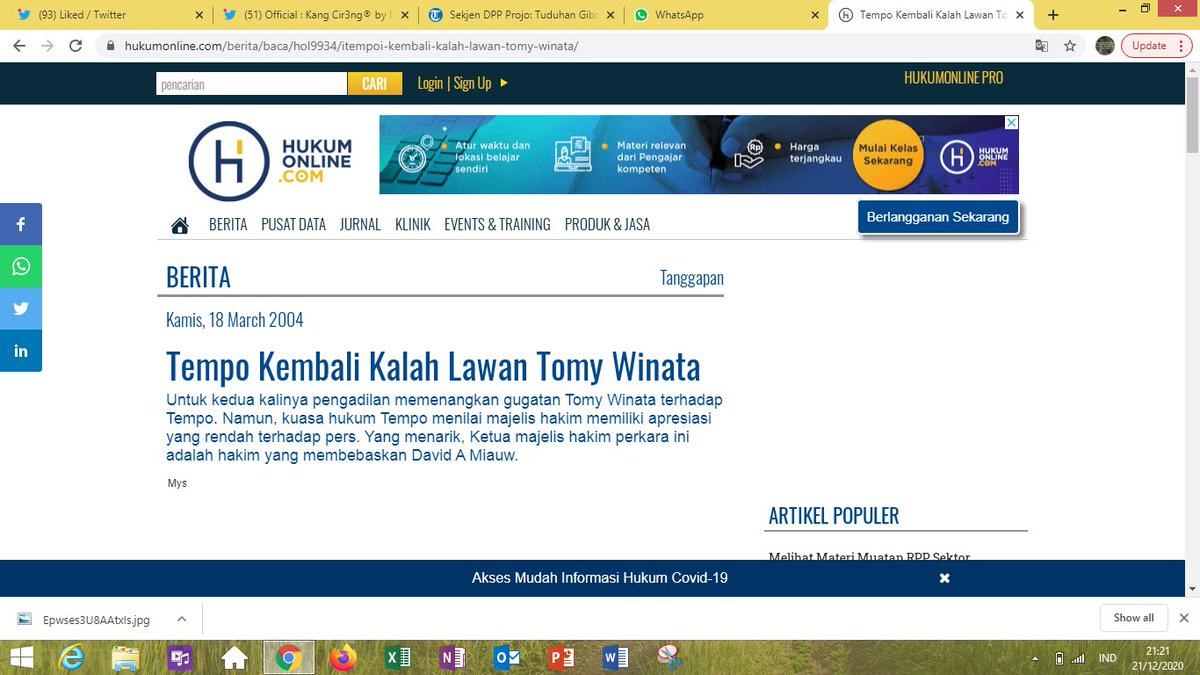This screenshot has width=1200, height=675.
Task: Open the JURNAL menu
Action: pyautogui.click(x=360, y=225)
